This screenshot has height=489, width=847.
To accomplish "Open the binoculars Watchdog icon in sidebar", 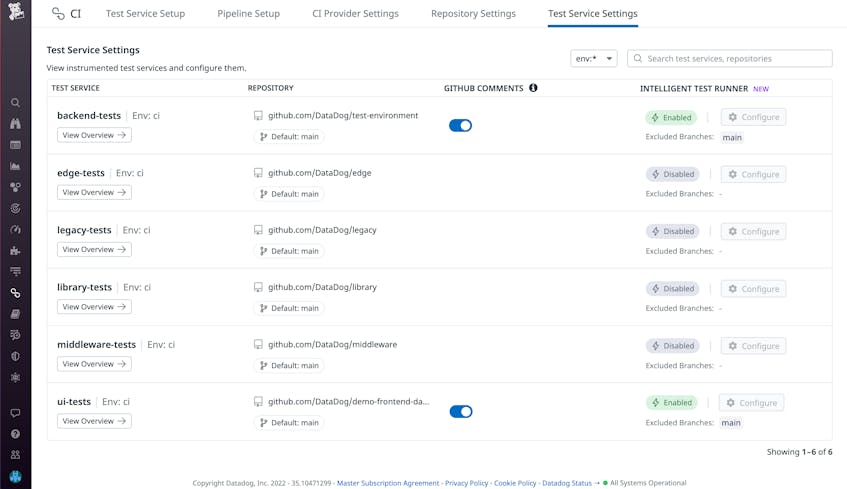I will coord(15,124).
